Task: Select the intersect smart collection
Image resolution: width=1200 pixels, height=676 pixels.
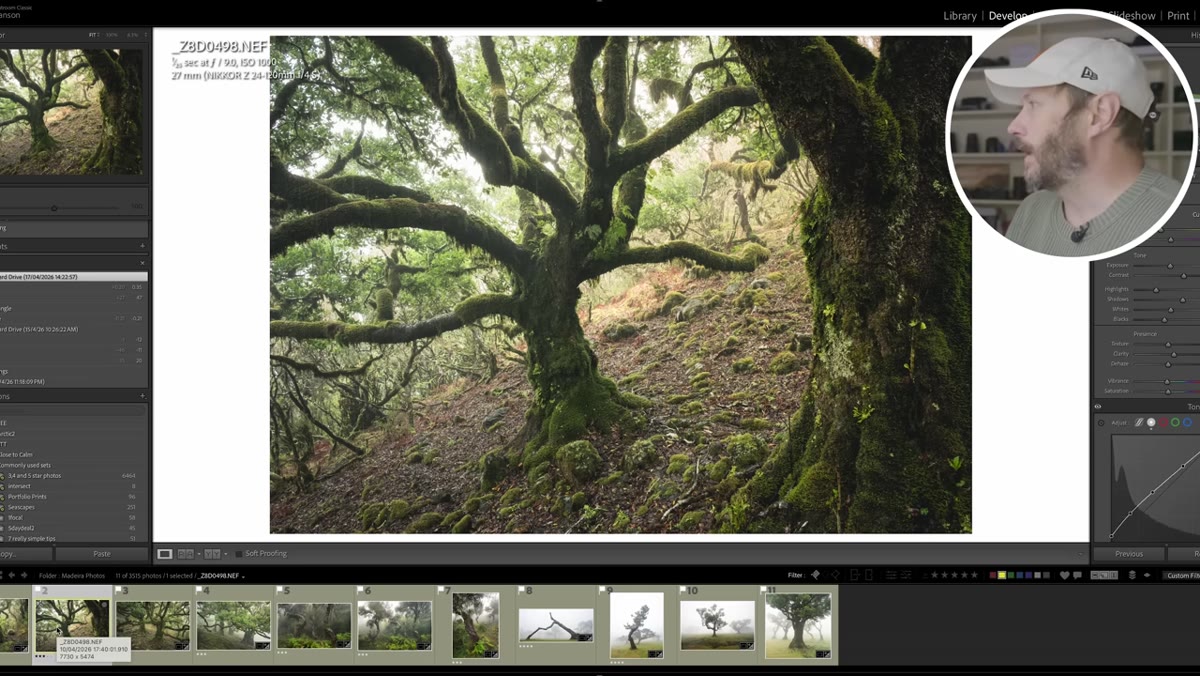Action: pyautogui.click(x=19, y=486)
